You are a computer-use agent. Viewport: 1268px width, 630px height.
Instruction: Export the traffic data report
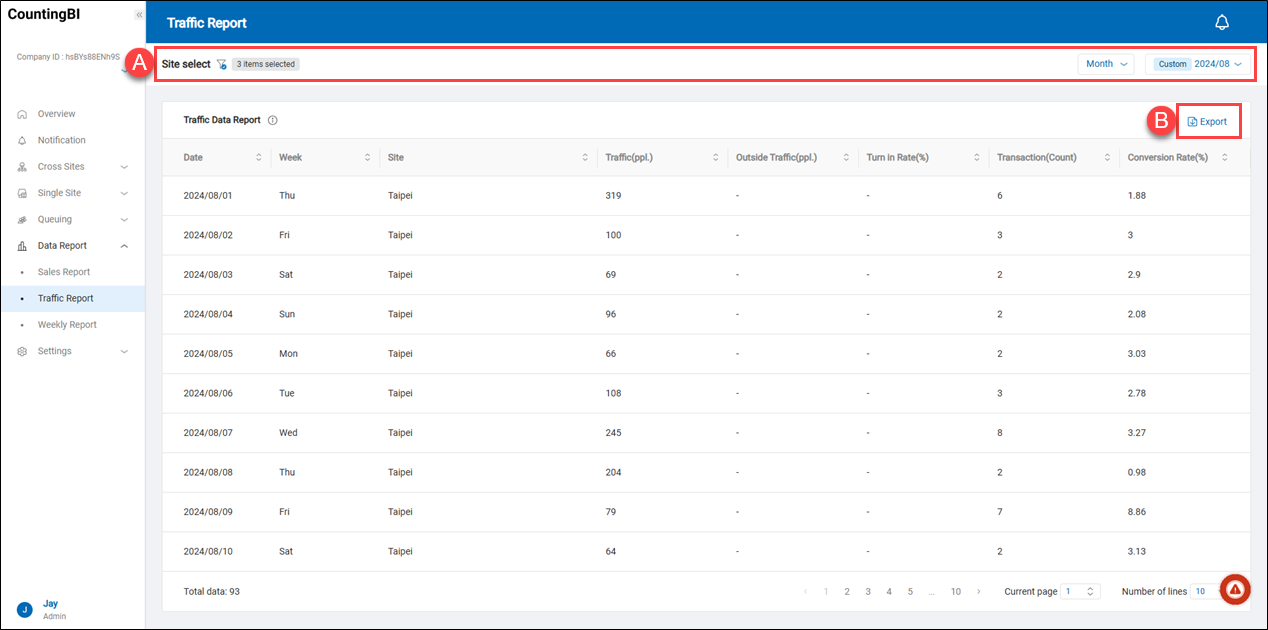point(1207,122)
